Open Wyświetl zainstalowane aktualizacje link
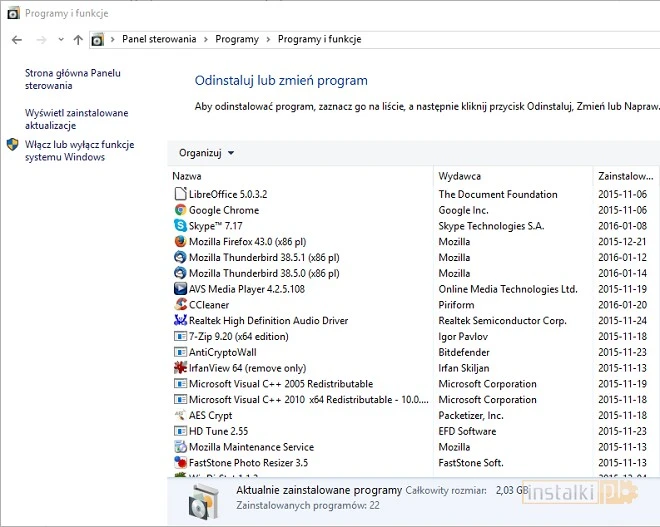 pyautogui.click(x=76, y=120)
